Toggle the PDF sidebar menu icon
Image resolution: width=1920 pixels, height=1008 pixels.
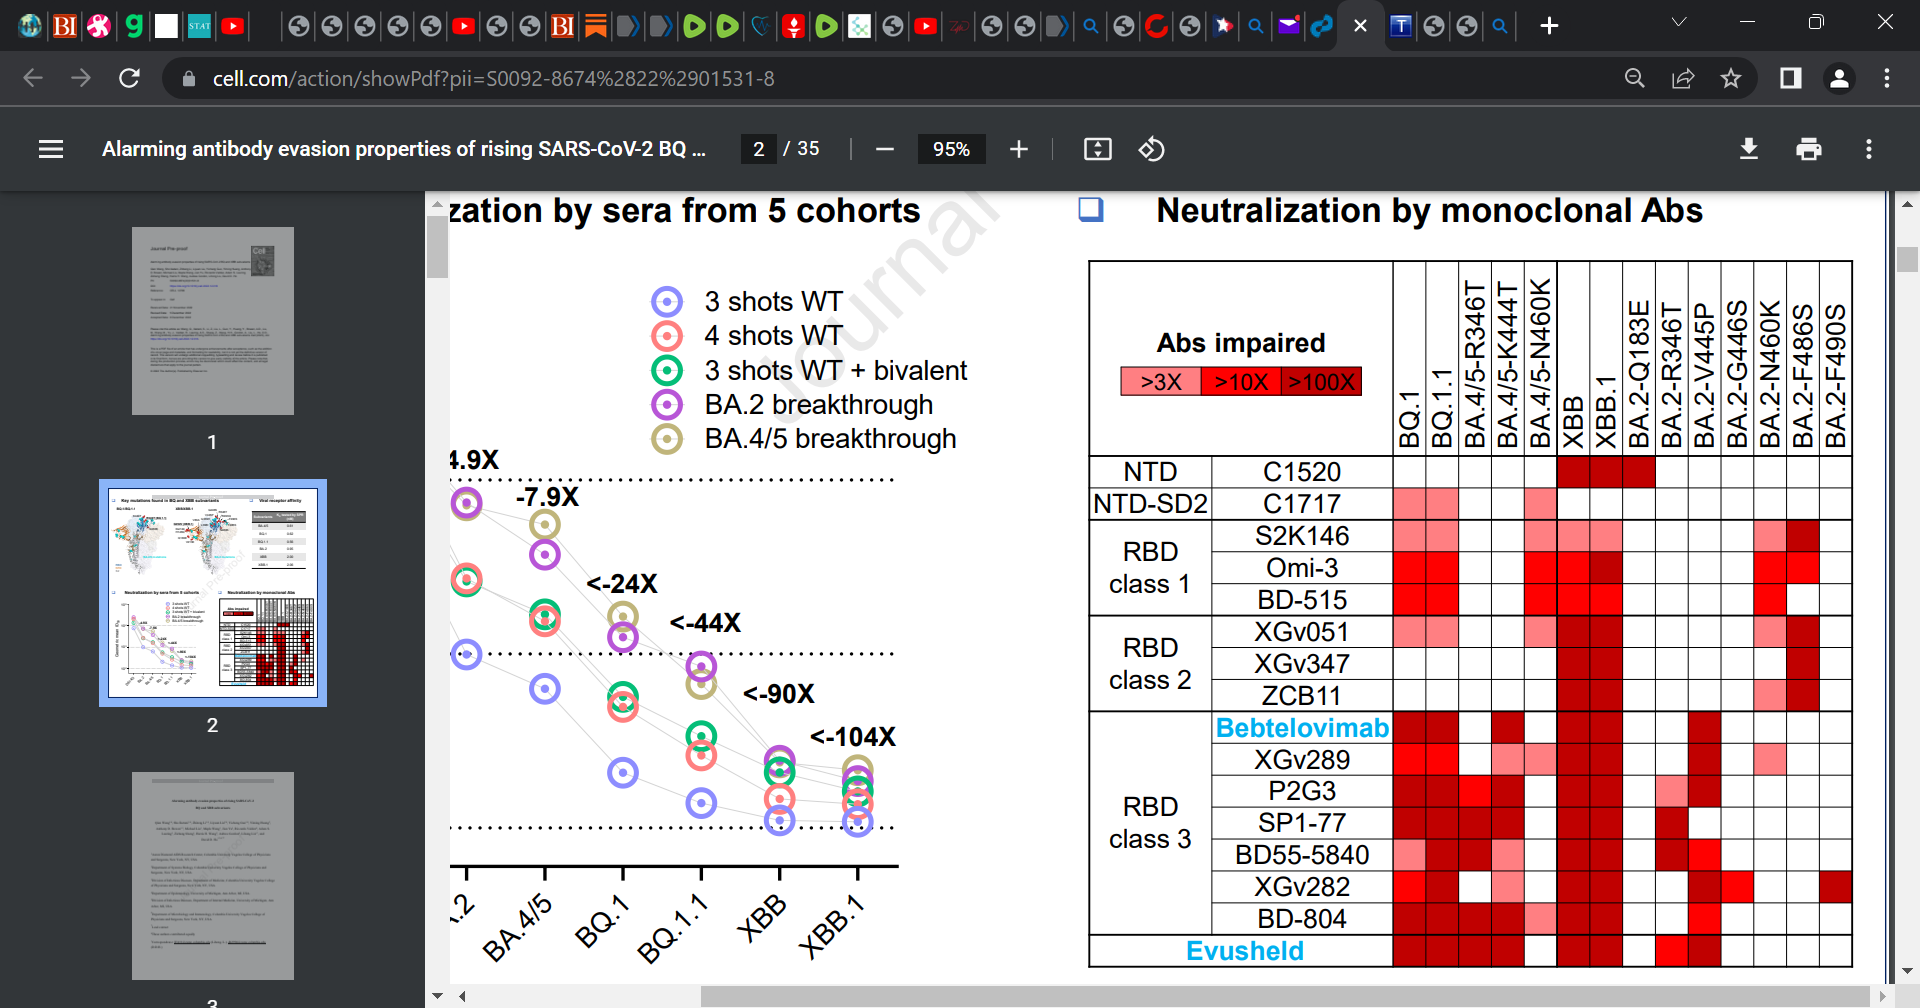[x=51, y=149]
